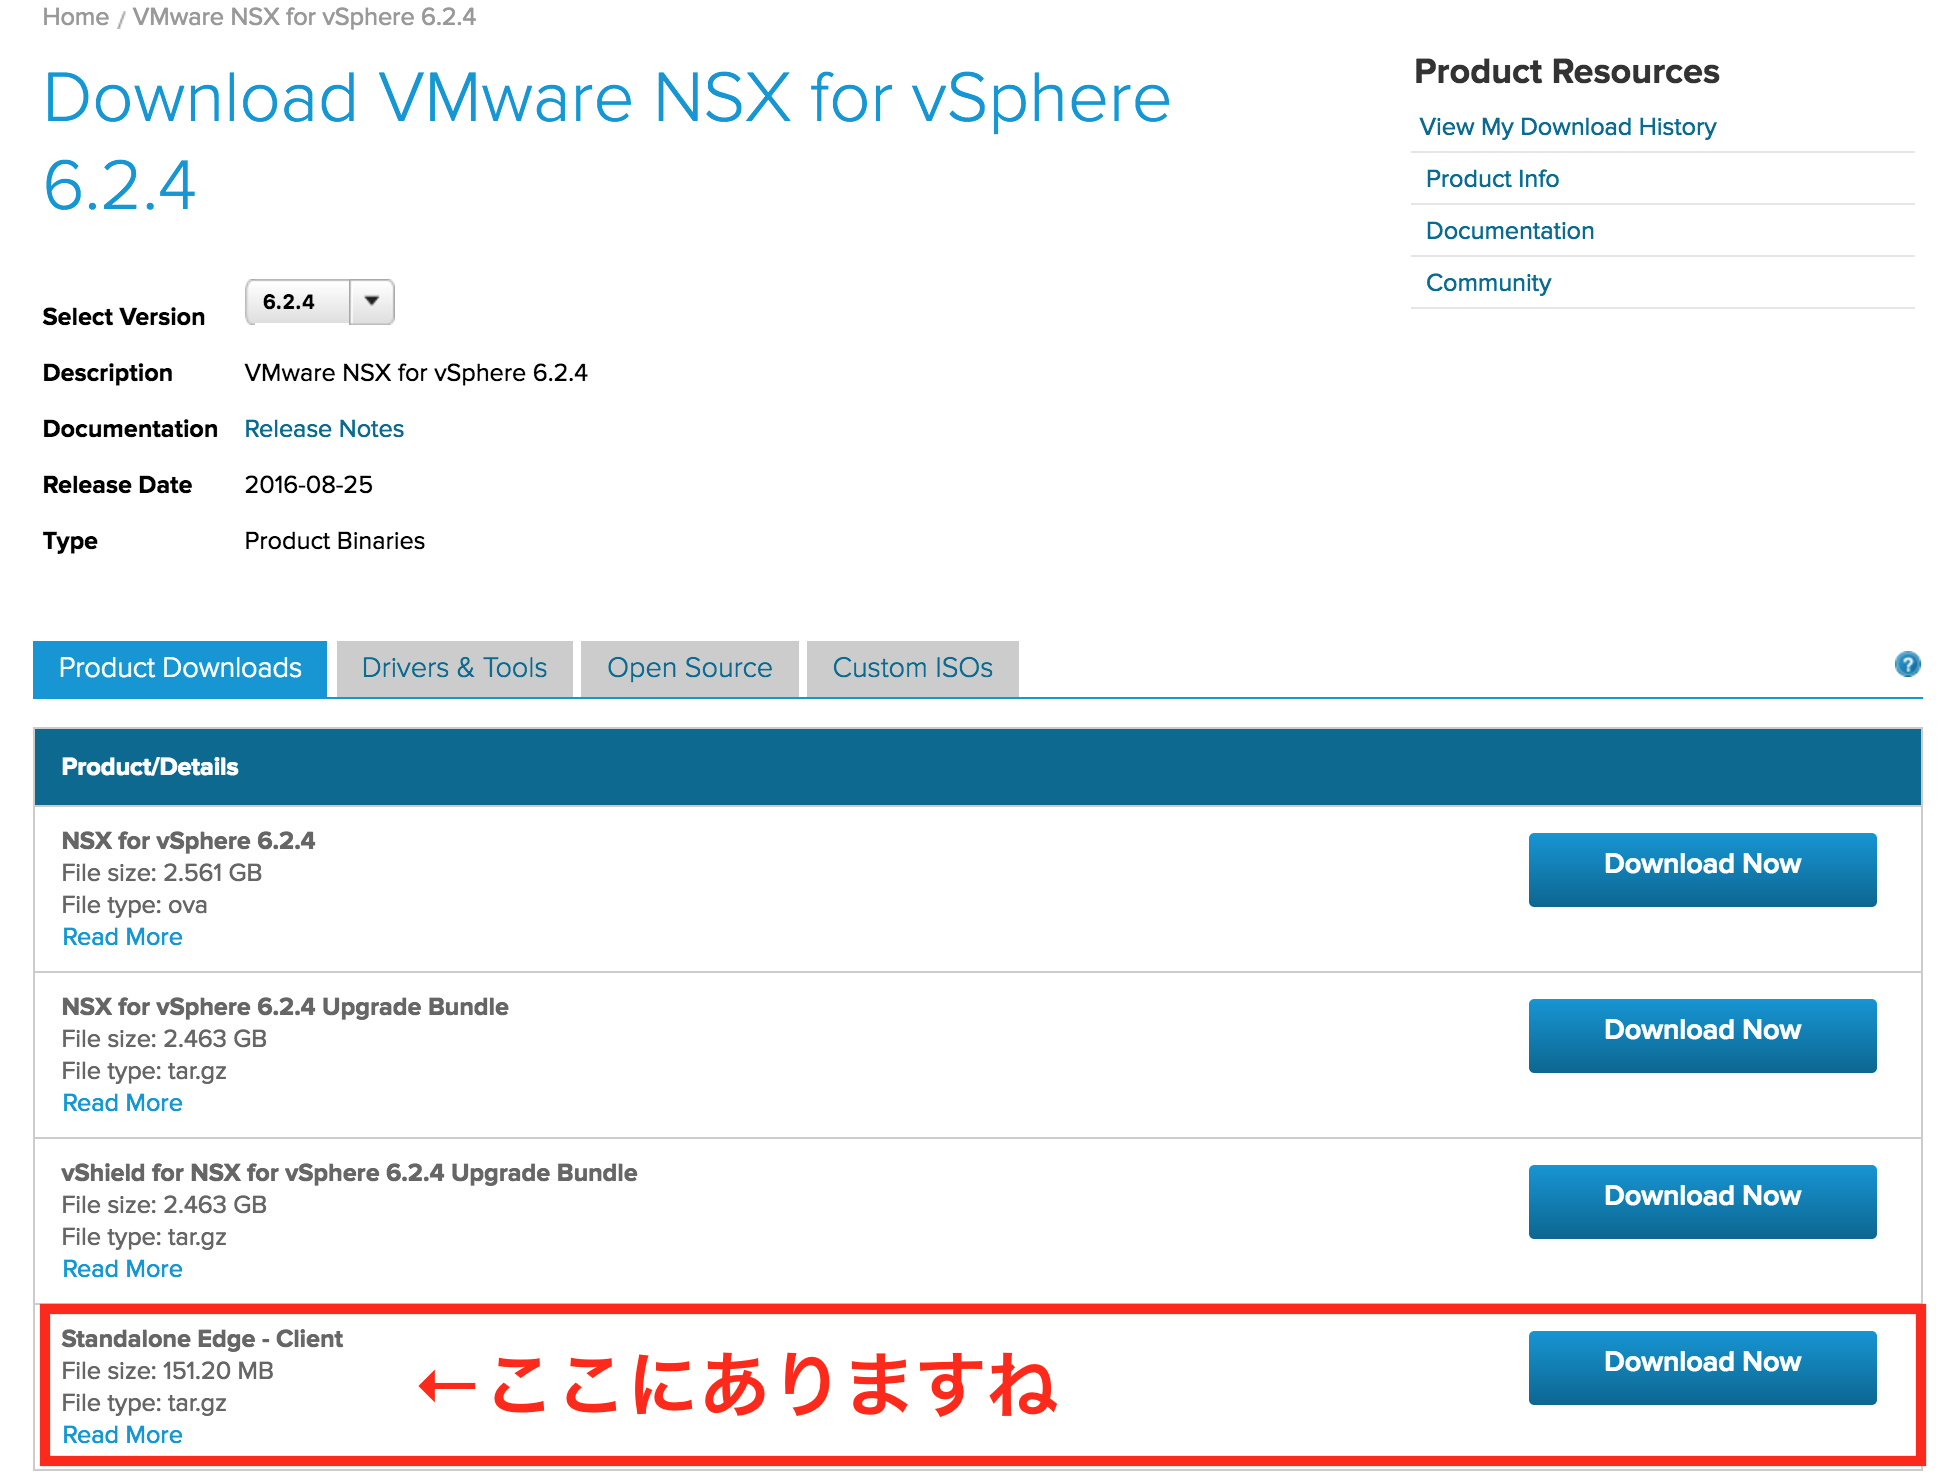
Task: Go to Home in the breadcrumb
Action: tap(76, 17)
